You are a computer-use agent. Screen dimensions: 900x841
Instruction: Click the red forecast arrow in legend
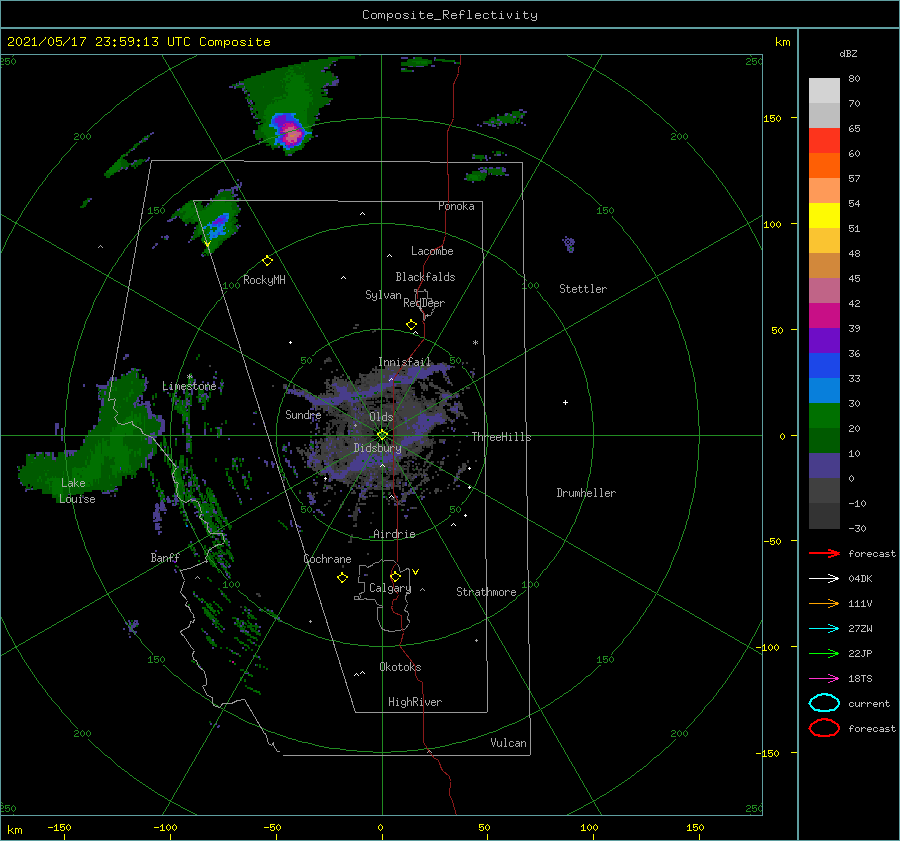pyautogui.click(x=824, y=553)
